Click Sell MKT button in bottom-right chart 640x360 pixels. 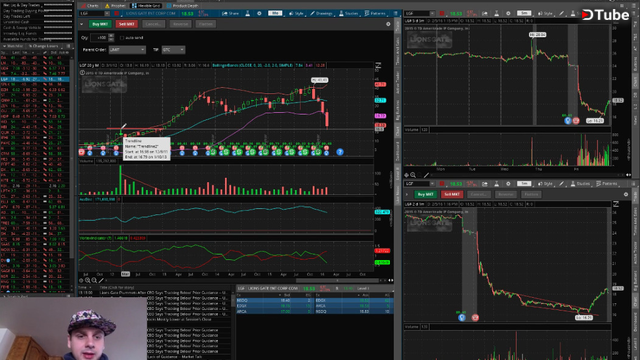click(452, 194)
